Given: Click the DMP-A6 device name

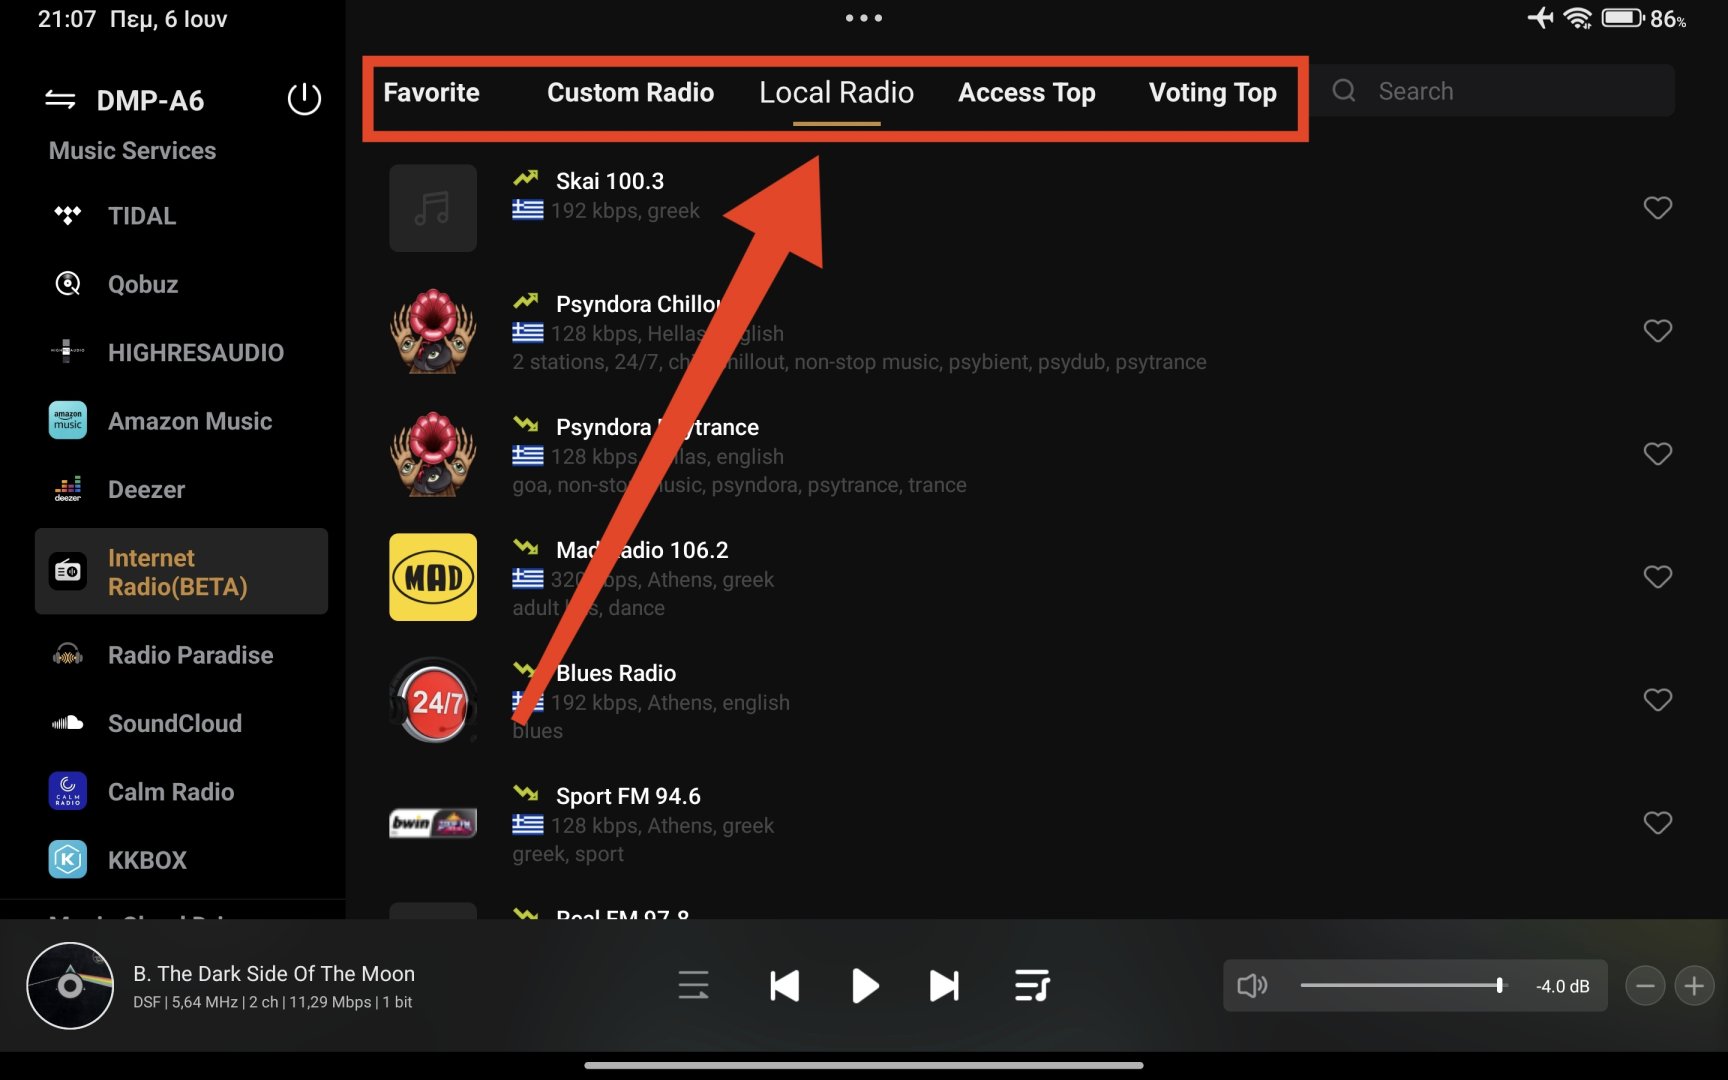Looking at the screenshot, I should [150, 100].
